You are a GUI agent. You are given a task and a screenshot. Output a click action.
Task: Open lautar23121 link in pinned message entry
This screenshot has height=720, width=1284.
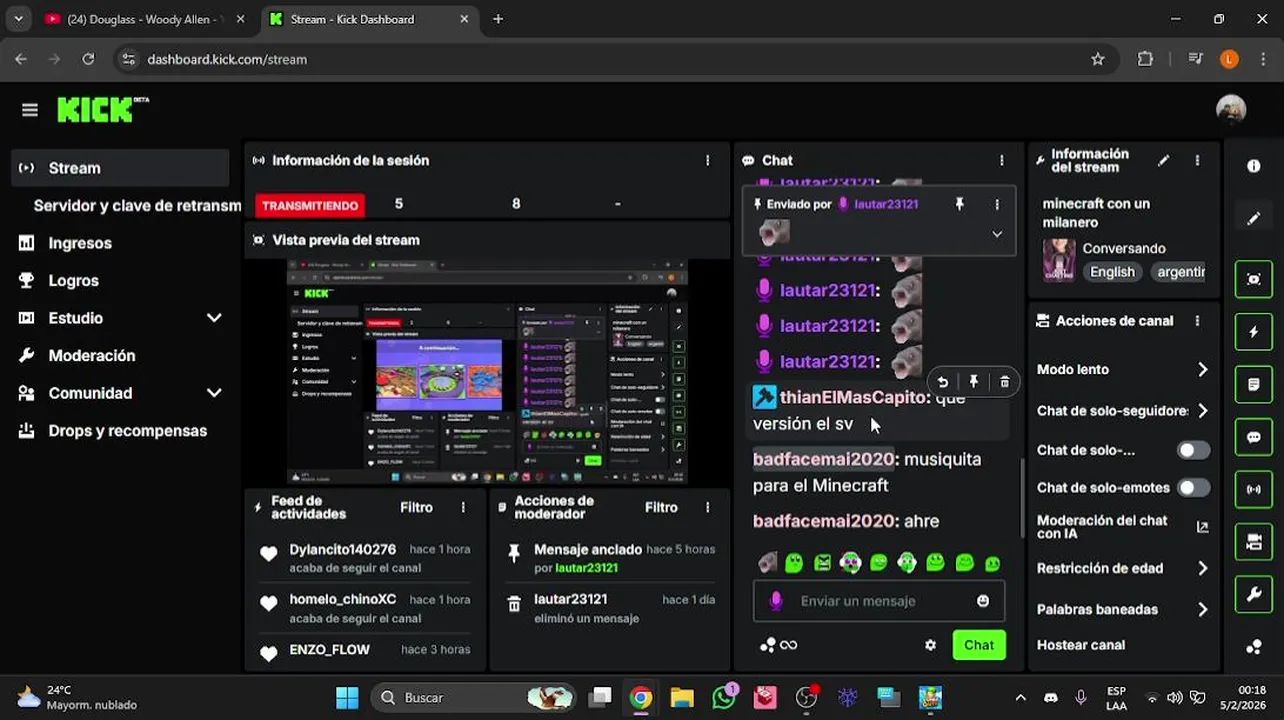(x=586, y=568)
